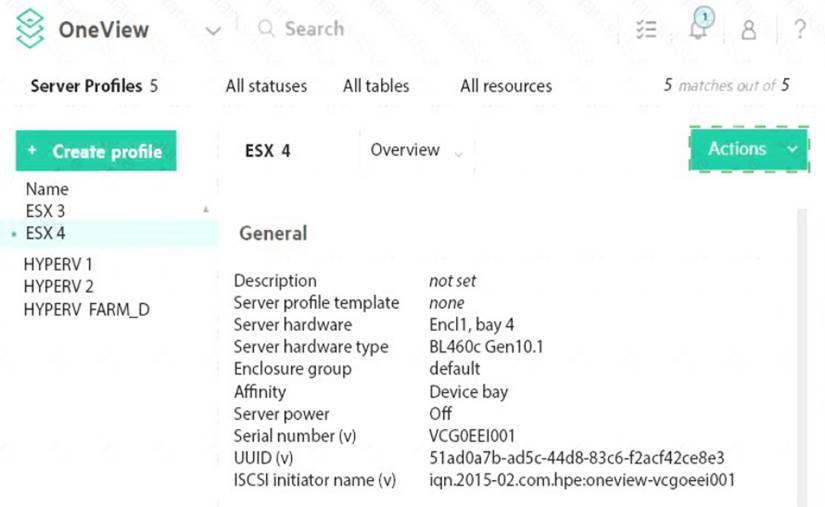
Task: Select the HYPERV FARM_D profile
Action: [86, 309]
